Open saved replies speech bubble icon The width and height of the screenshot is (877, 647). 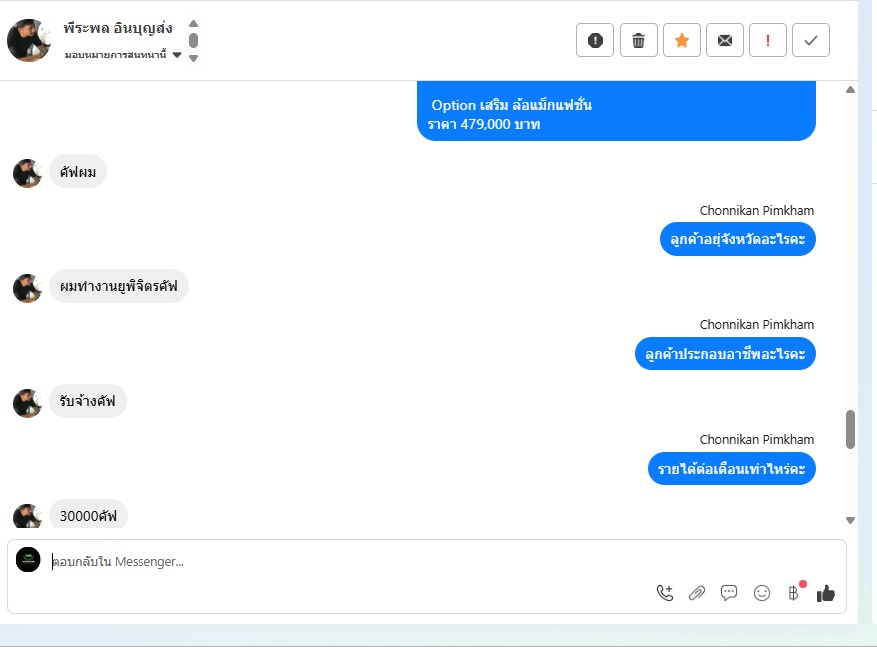[729, 593]
